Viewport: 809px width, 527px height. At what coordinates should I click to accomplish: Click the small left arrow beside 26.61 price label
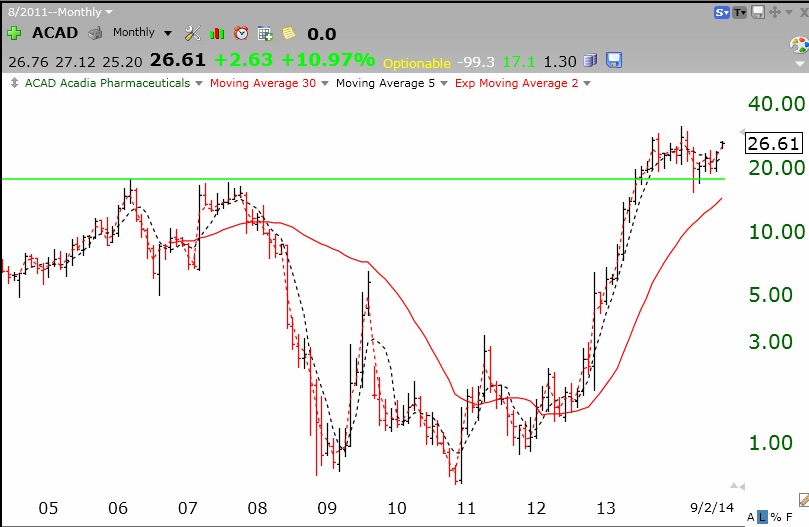742,132
